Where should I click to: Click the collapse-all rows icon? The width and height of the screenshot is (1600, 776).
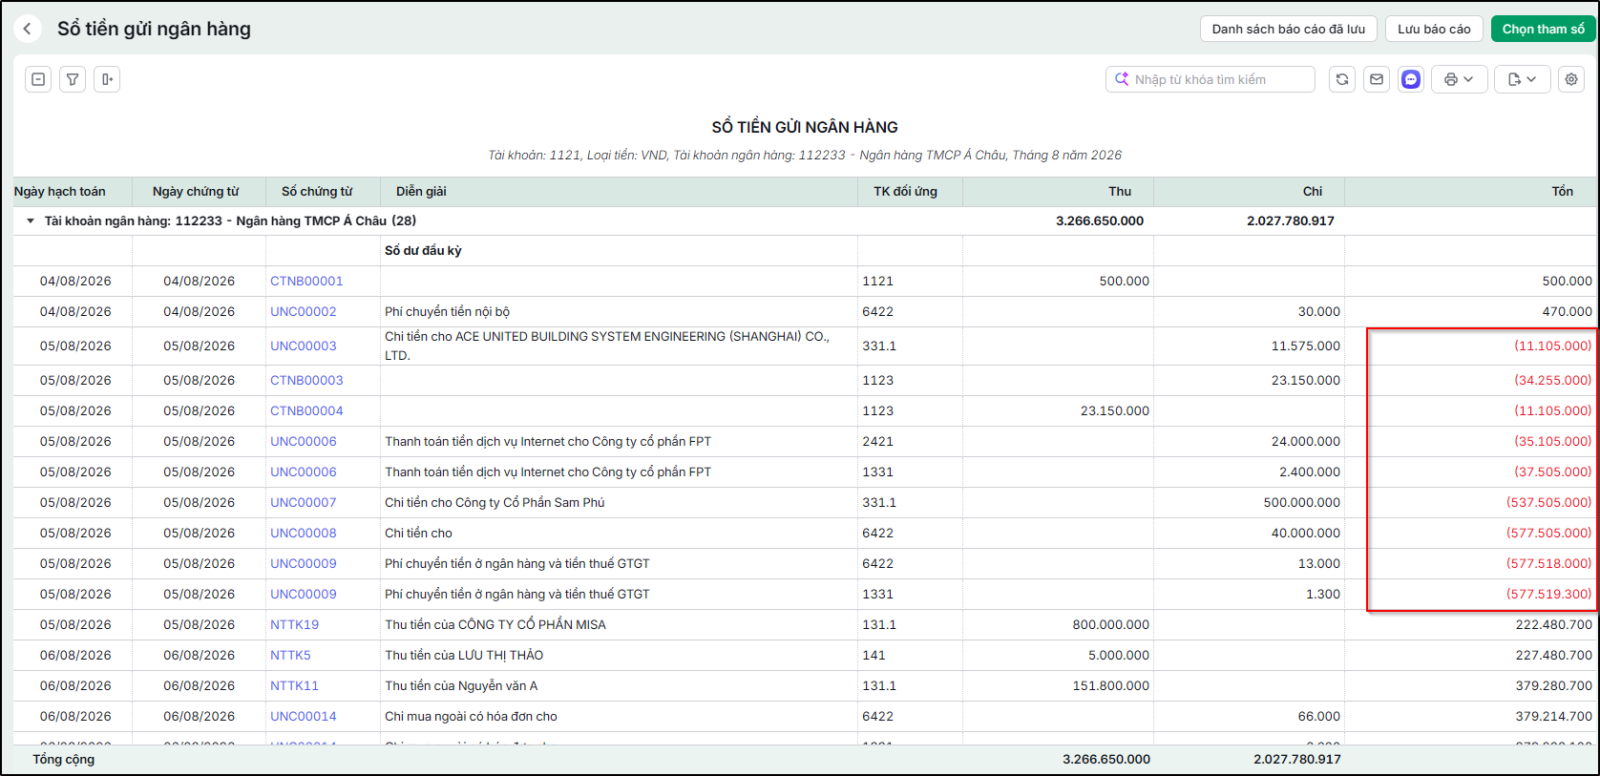tap(38, 79)
